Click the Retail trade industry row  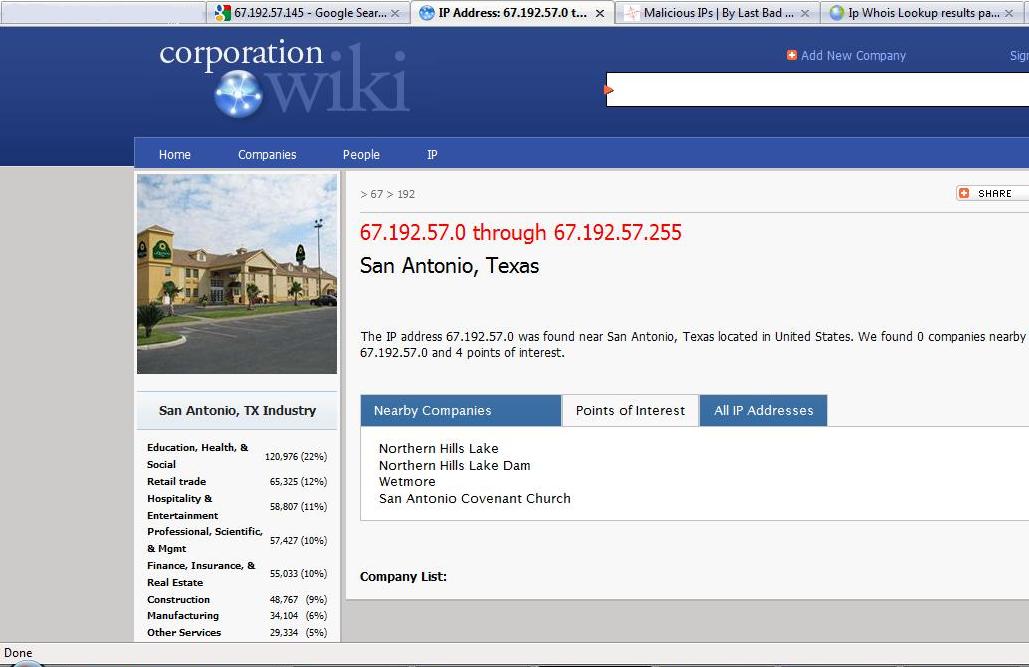pos(237,481)
